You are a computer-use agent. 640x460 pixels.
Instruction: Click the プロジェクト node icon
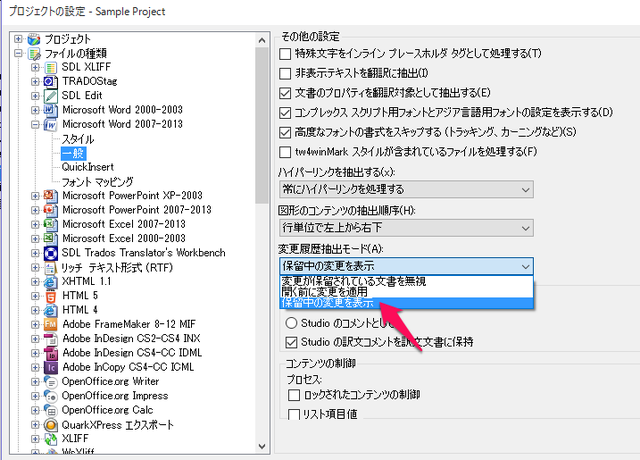coord(34,40)
